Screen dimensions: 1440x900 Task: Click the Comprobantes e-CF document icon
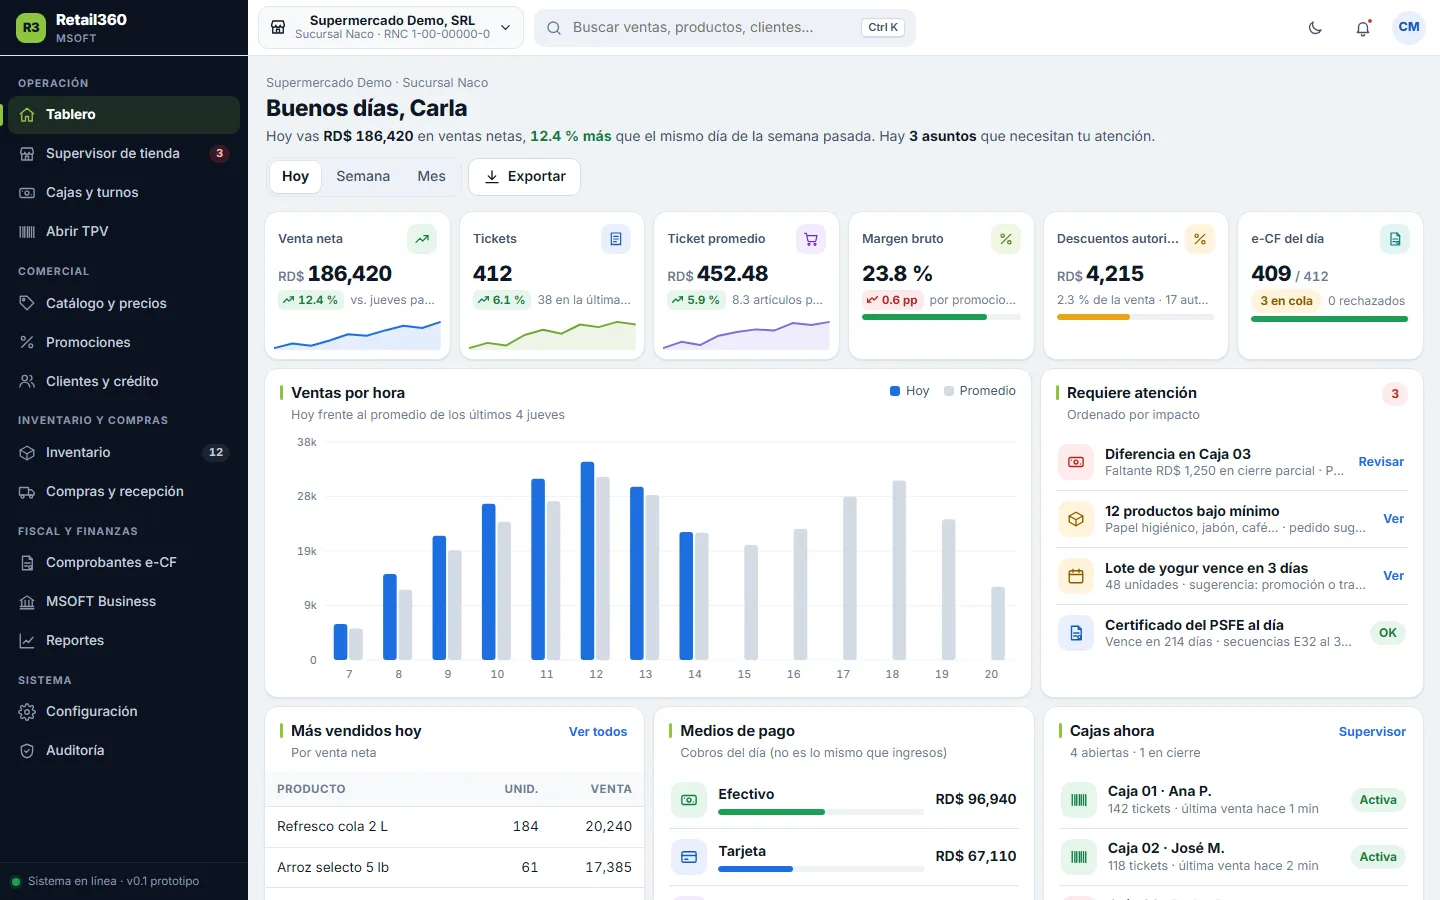pyautogui.click(x=27, y=563)
